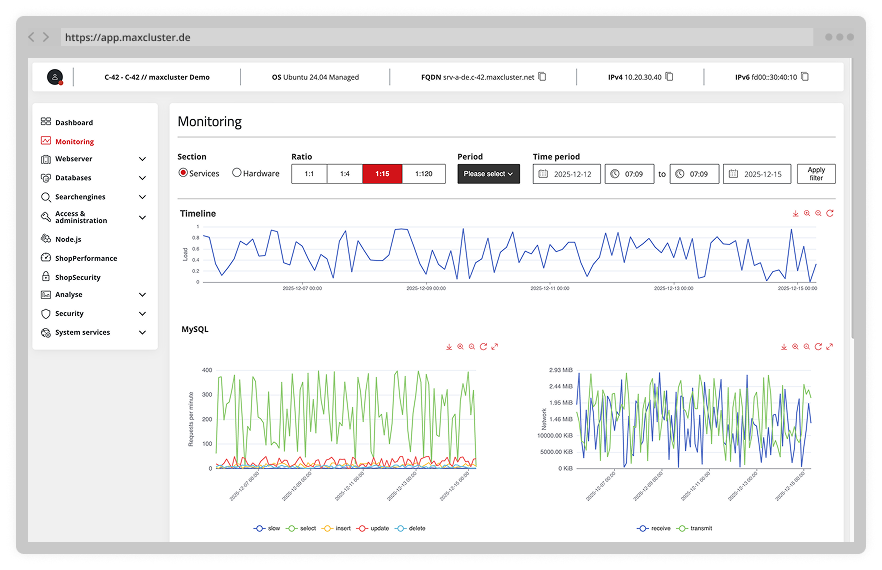The width and height of the screenshot is (882, 570).
Task: Click the end date field 2025-12-15
Action: tap(757, 174)
